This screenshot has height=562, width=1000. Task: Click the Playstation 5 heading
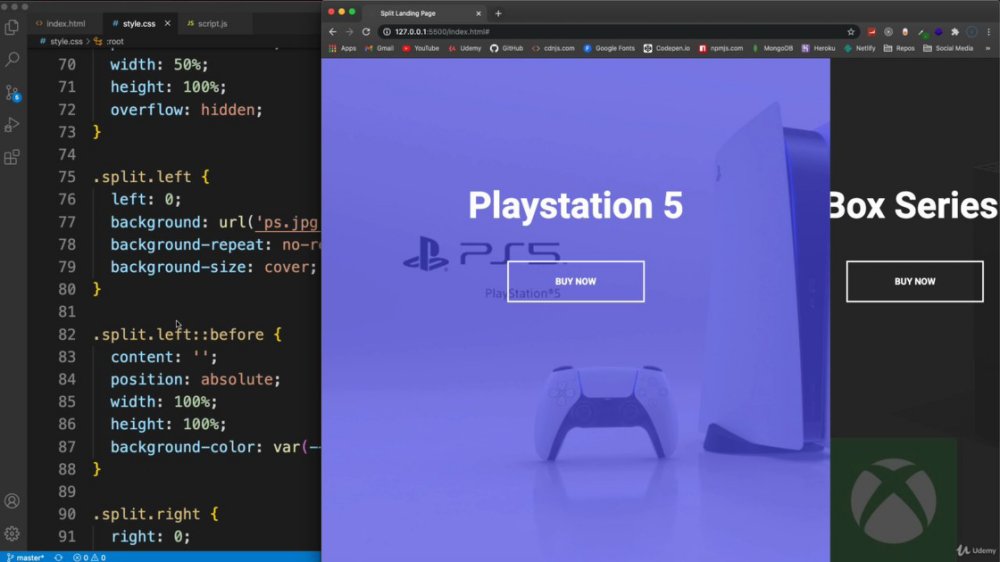pos(575,205)
